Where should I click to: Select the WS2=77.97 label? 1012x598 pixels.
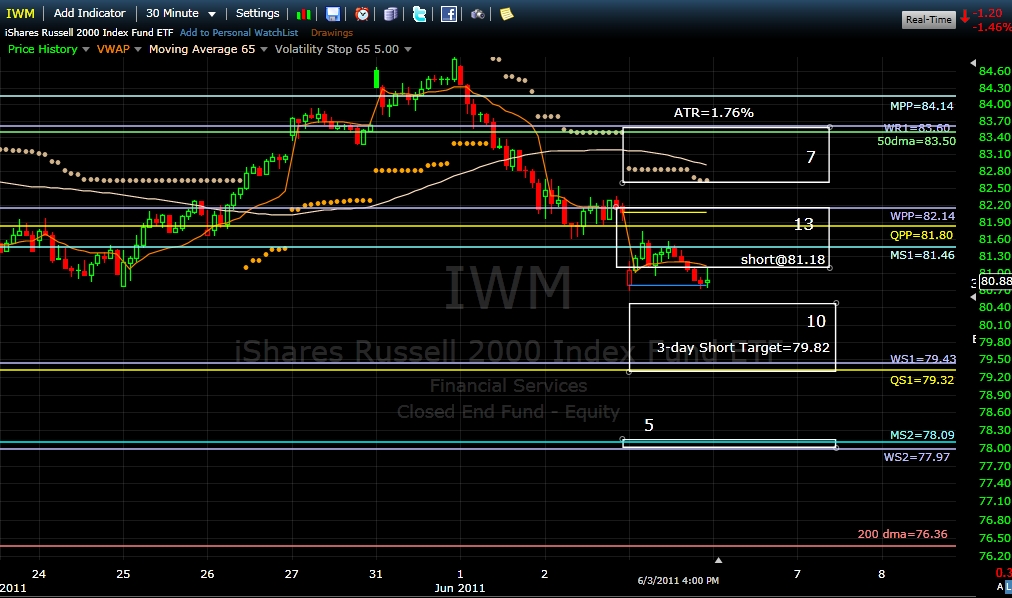pyautogui.click(x=916, y=457)
